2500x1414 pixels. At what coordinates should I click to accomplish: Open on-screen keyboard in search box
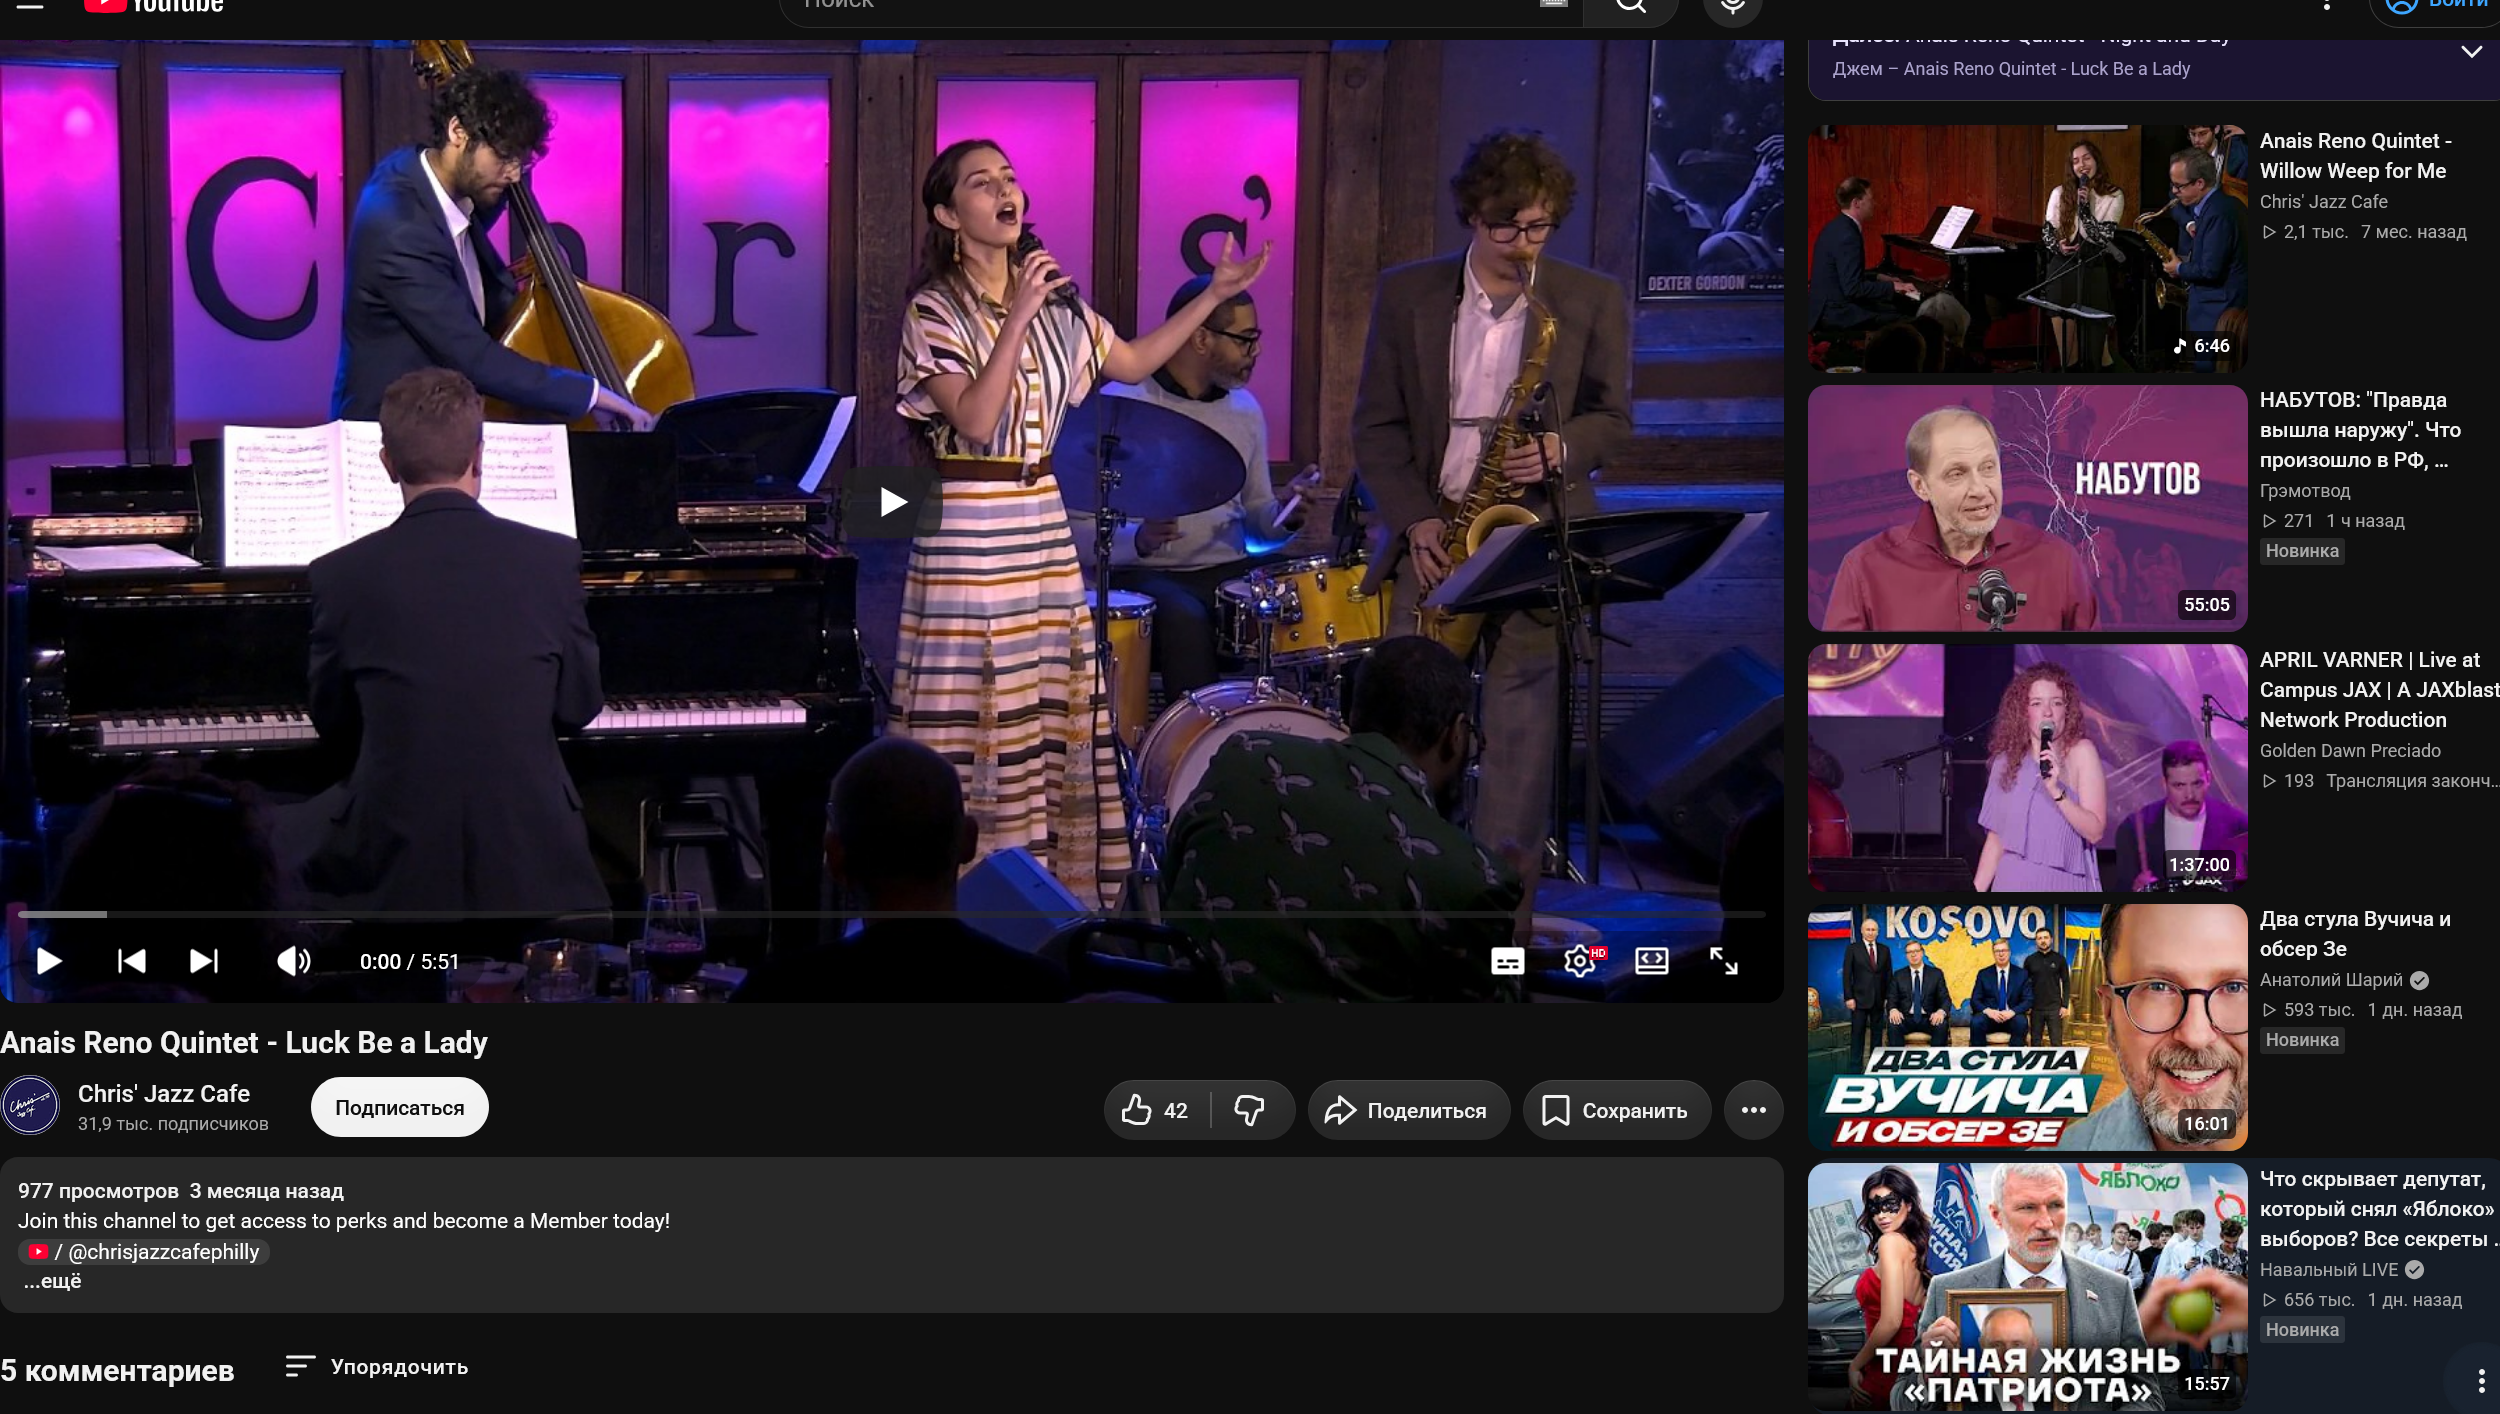coord(1553,4)
